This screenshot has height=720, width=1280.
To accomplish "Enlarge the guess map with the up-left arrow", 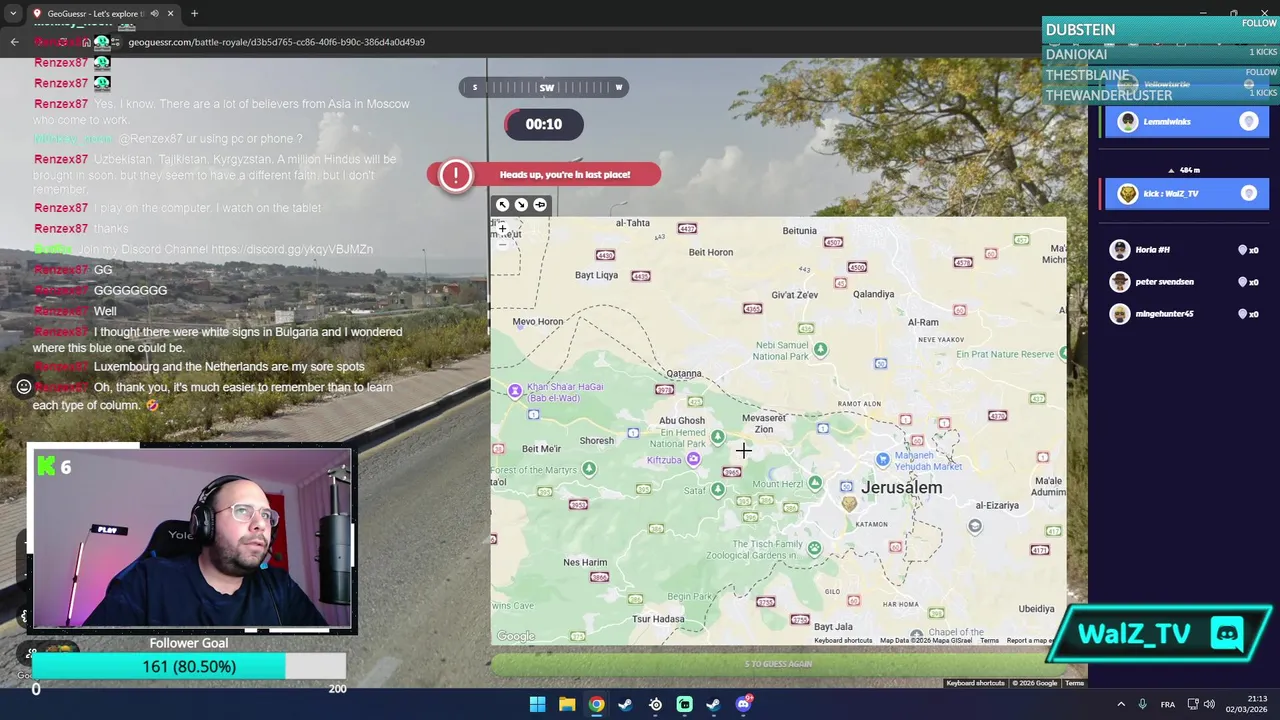I will click(503, 205).
